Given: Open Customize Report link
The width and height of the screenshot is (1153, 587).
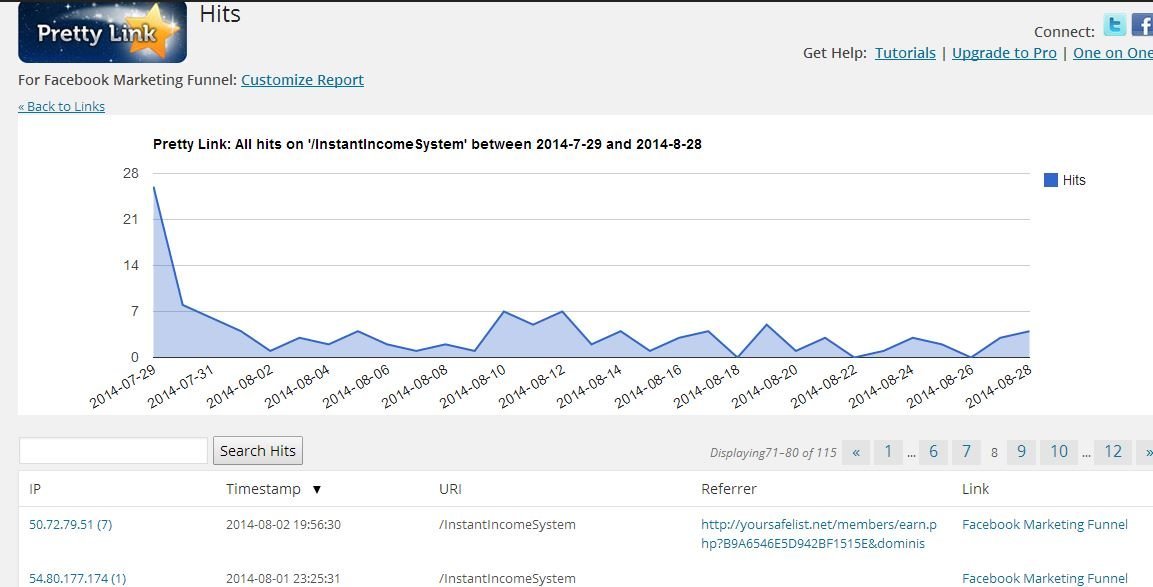Looking at the screenshot, I should (302, 80).
